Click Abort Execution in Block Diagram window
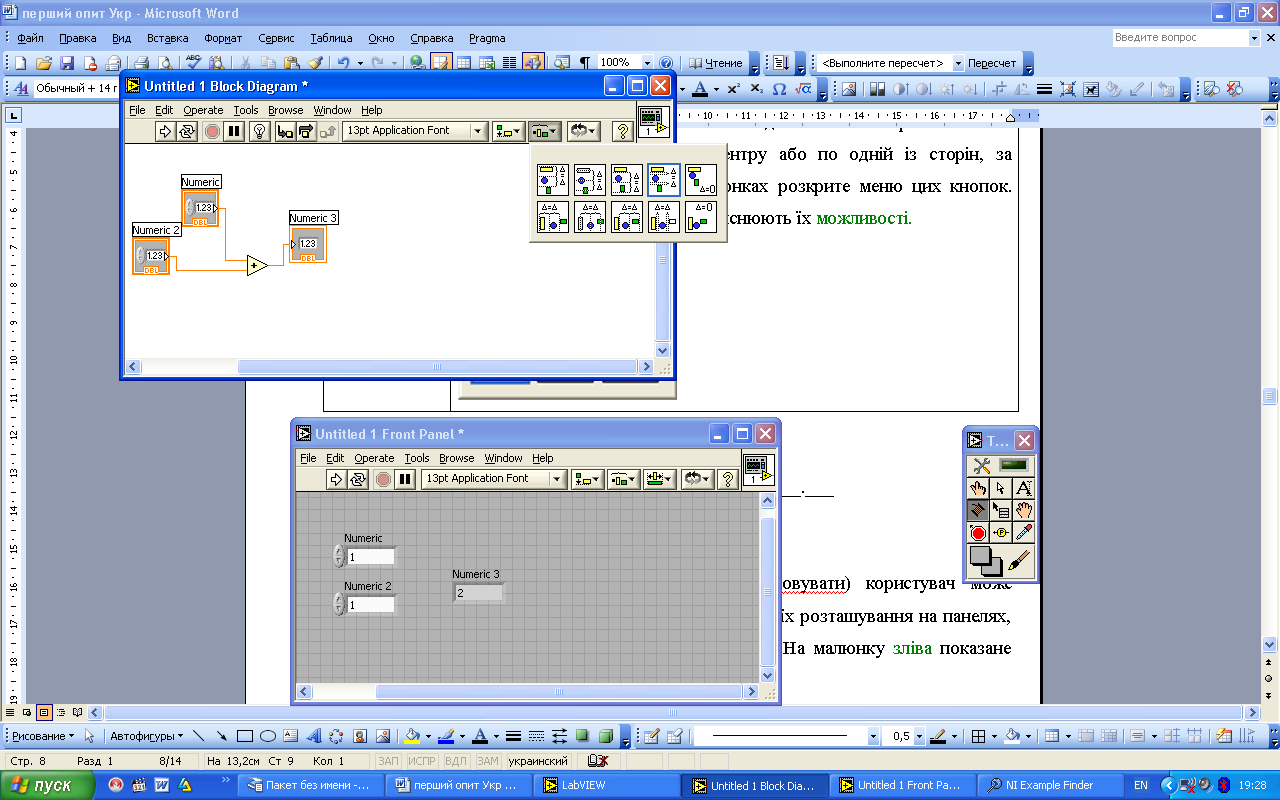This screenshot has height=800, width=1280. [x=212, y=131]
